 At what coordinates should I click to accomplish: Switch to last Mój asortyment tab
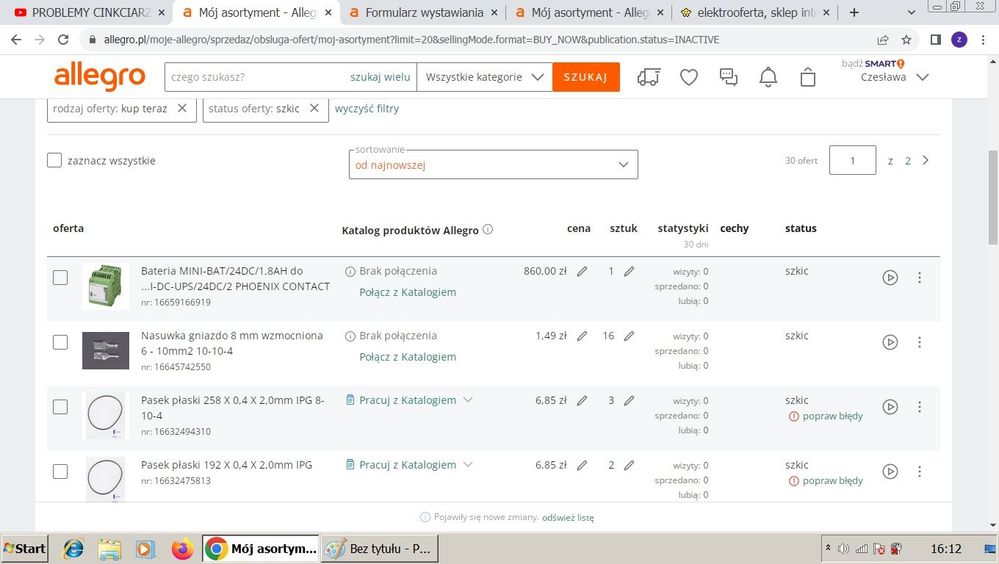tap(589, 12)
